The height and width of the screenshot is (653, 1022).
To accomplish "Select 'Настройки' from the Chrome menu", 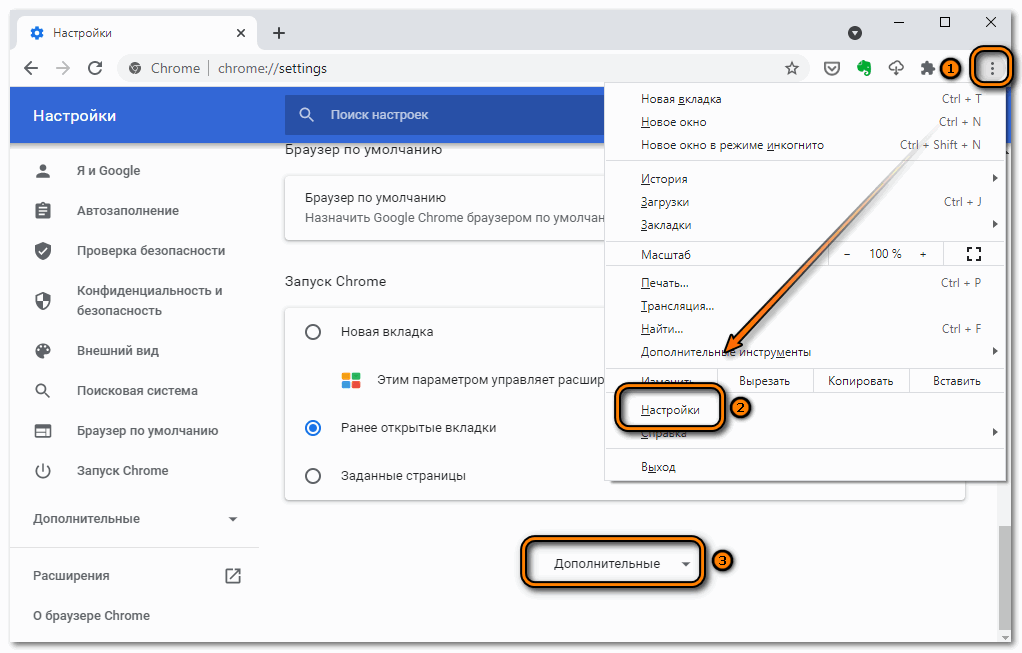I will click(670, 410).
